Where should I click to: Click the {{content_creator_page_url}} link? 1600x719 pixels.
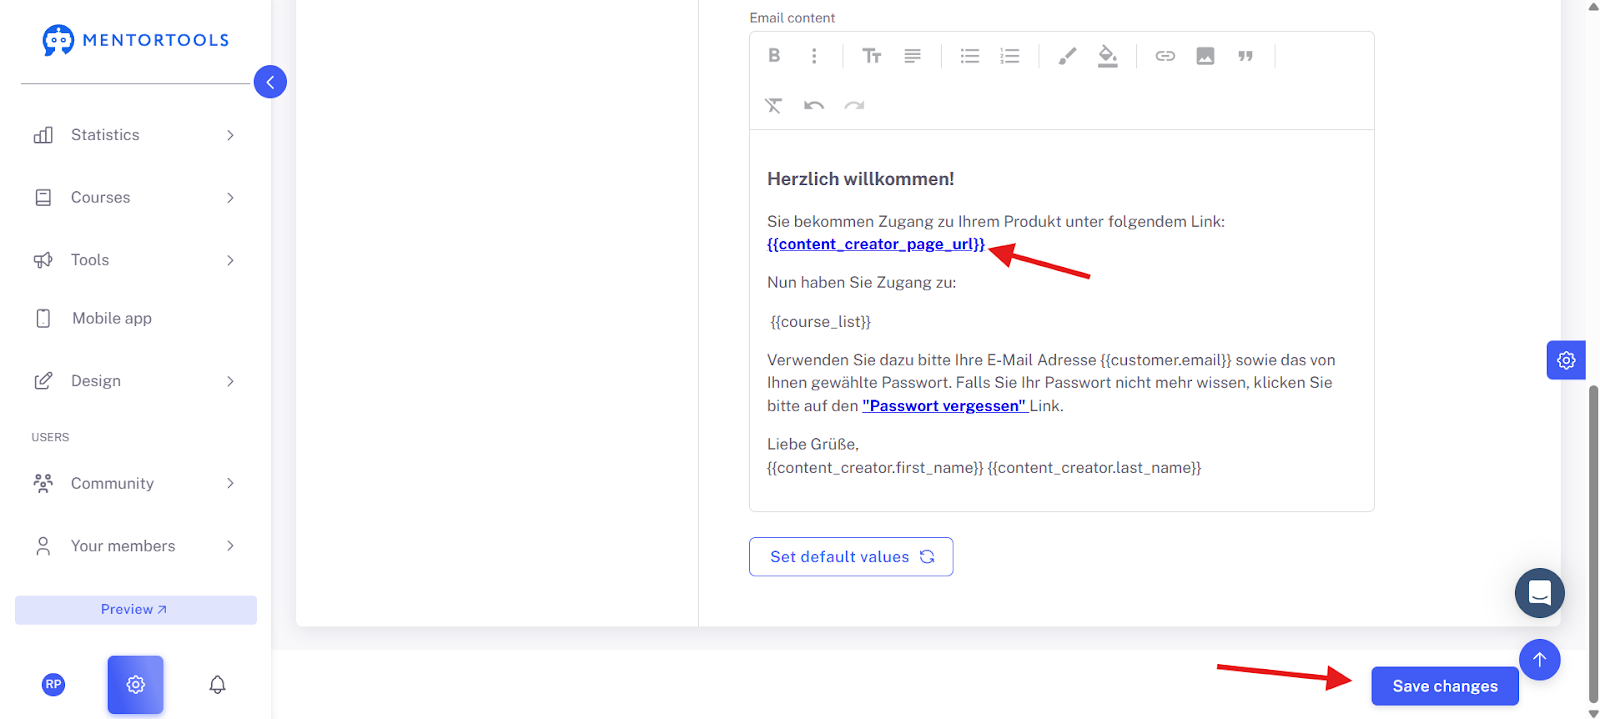(x=876, y=244)
